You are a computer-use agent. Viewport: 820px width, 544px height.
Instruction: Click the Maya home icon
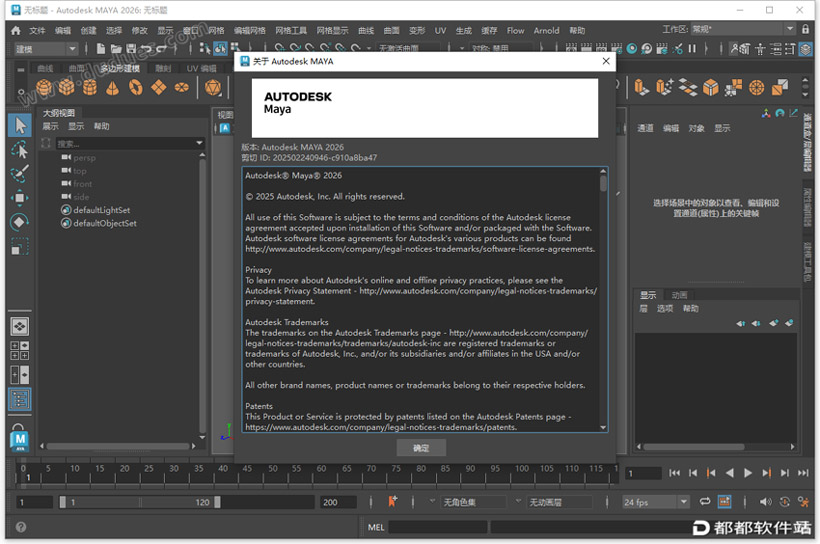16,30
